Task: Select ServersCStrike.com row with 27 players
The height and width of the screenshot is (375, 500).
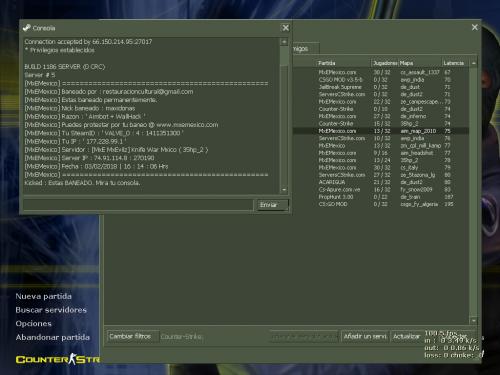Action: click(x=381, y=175)
